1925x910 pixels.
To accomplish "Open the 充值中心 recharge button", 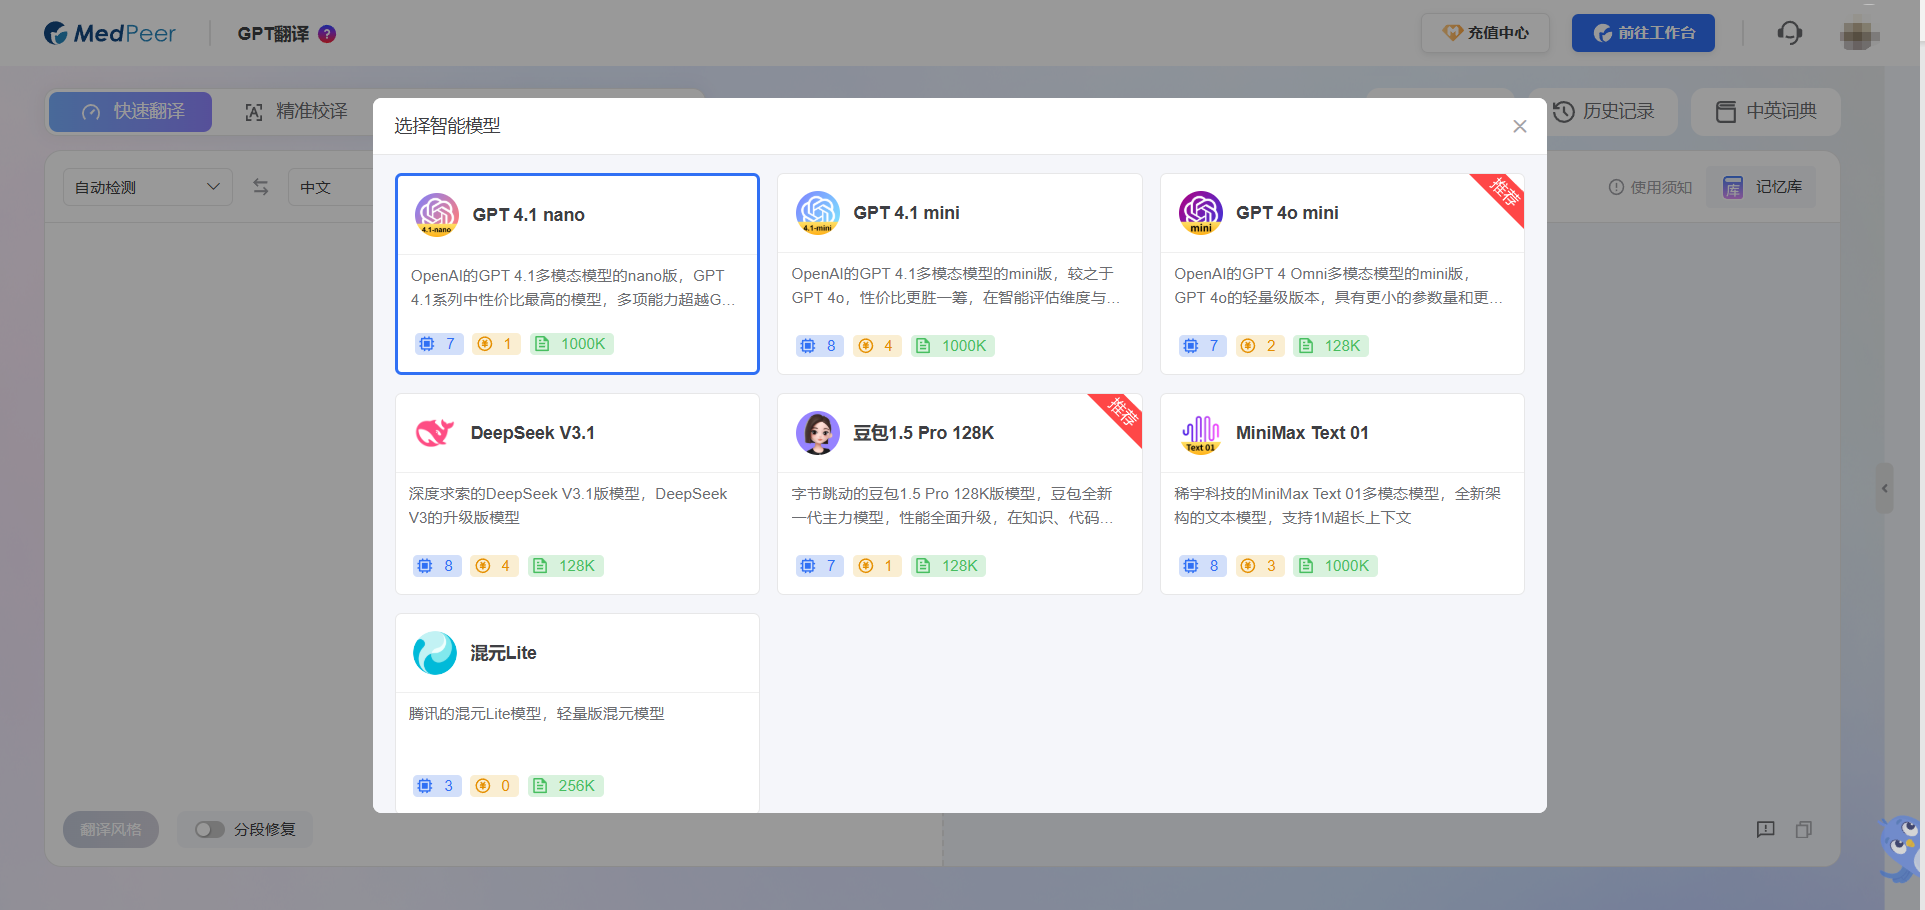I will pos(1485,33).
